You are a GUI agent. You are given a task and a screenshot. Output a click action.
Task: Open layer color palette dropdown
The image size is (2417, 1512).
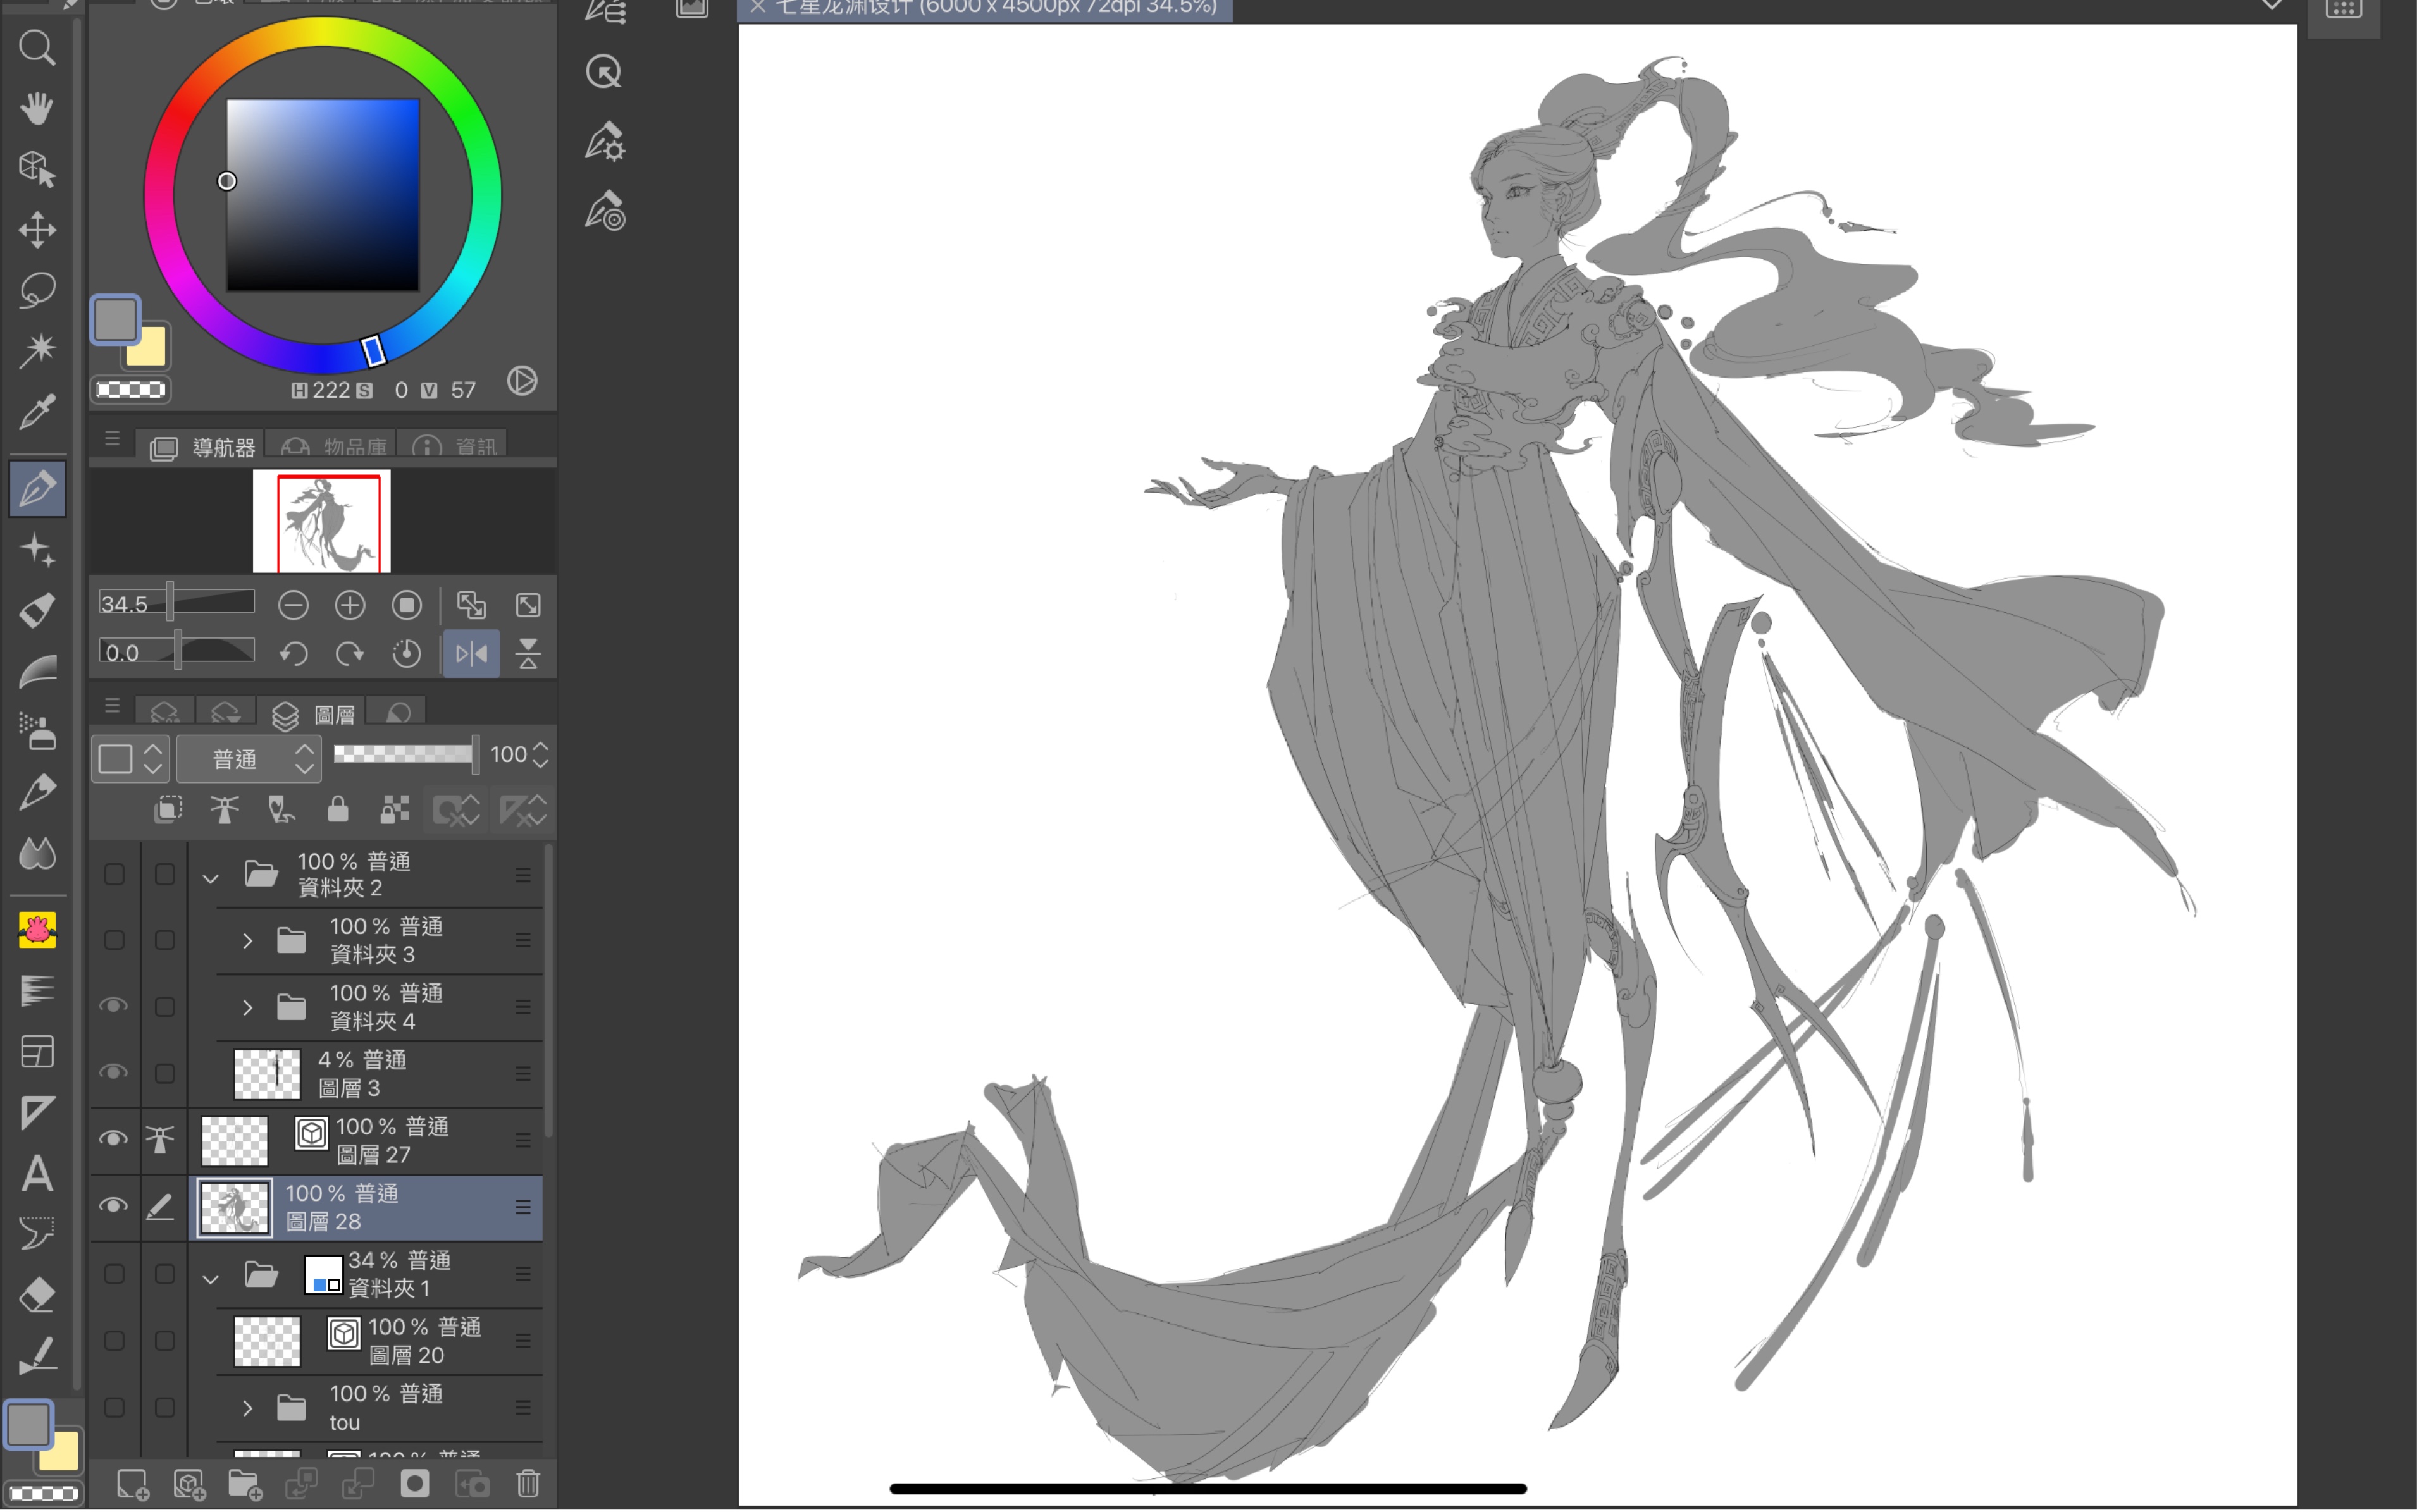pyautogui.click(x=131, y=759)
